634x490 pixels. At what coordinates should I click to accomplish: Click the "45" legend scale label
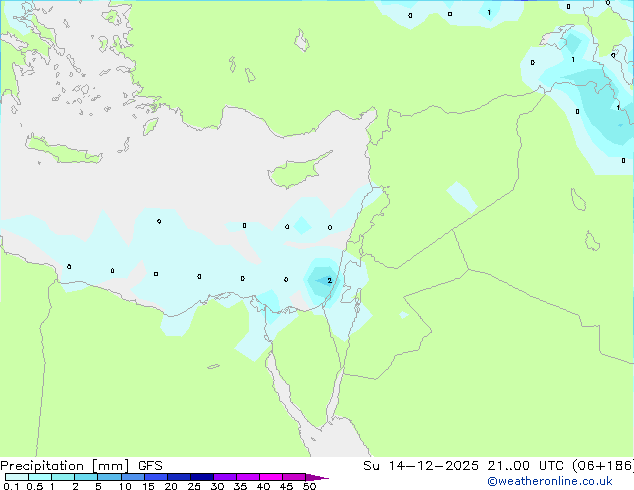pyautogui.click(x=286, y=486)
